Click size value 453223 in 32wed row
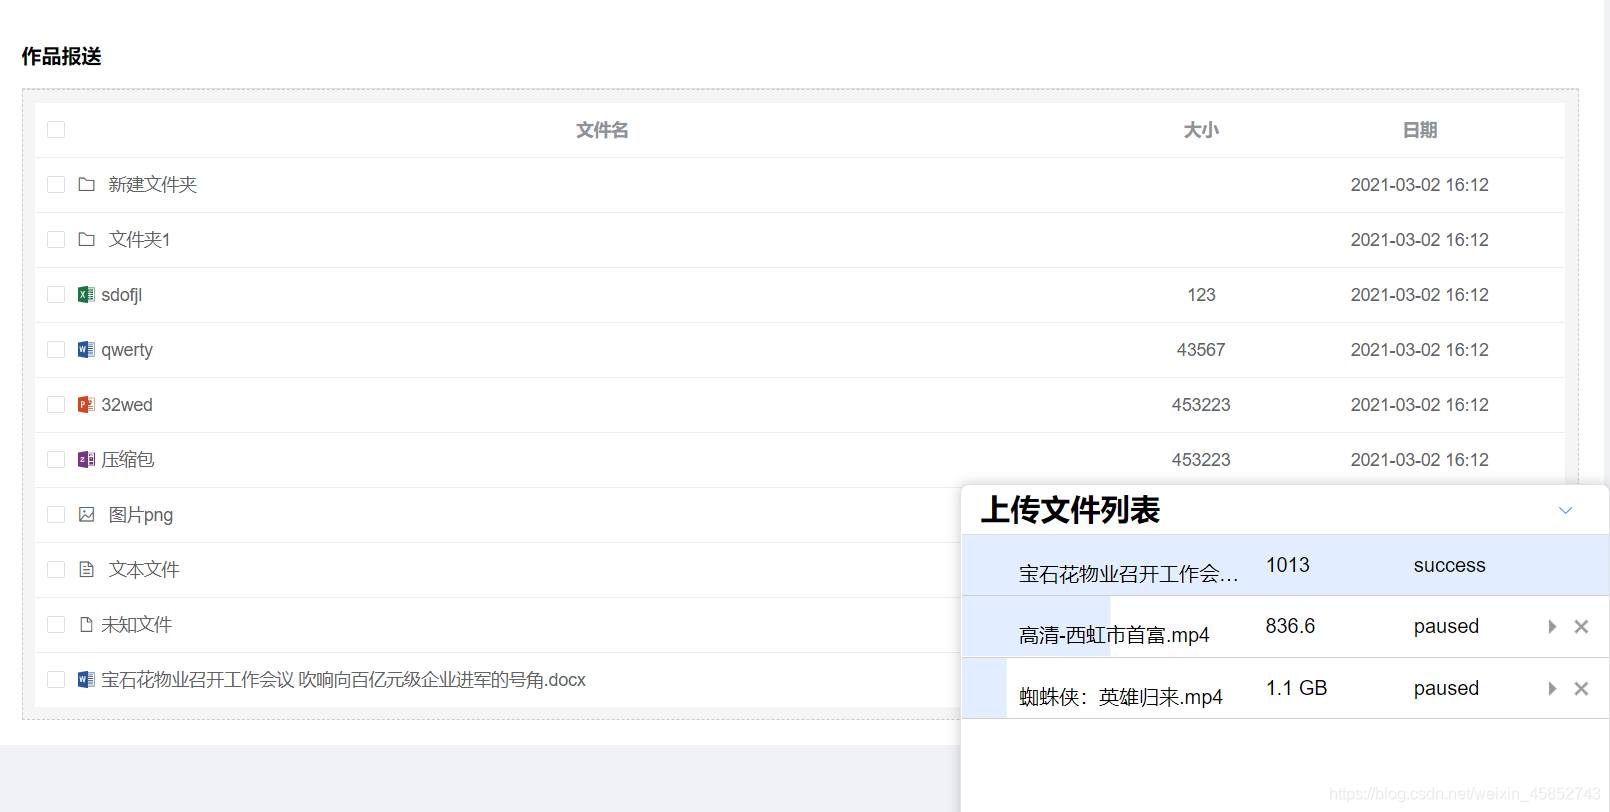Viewport: 1610px width, 812px height. coord(1201,405)
